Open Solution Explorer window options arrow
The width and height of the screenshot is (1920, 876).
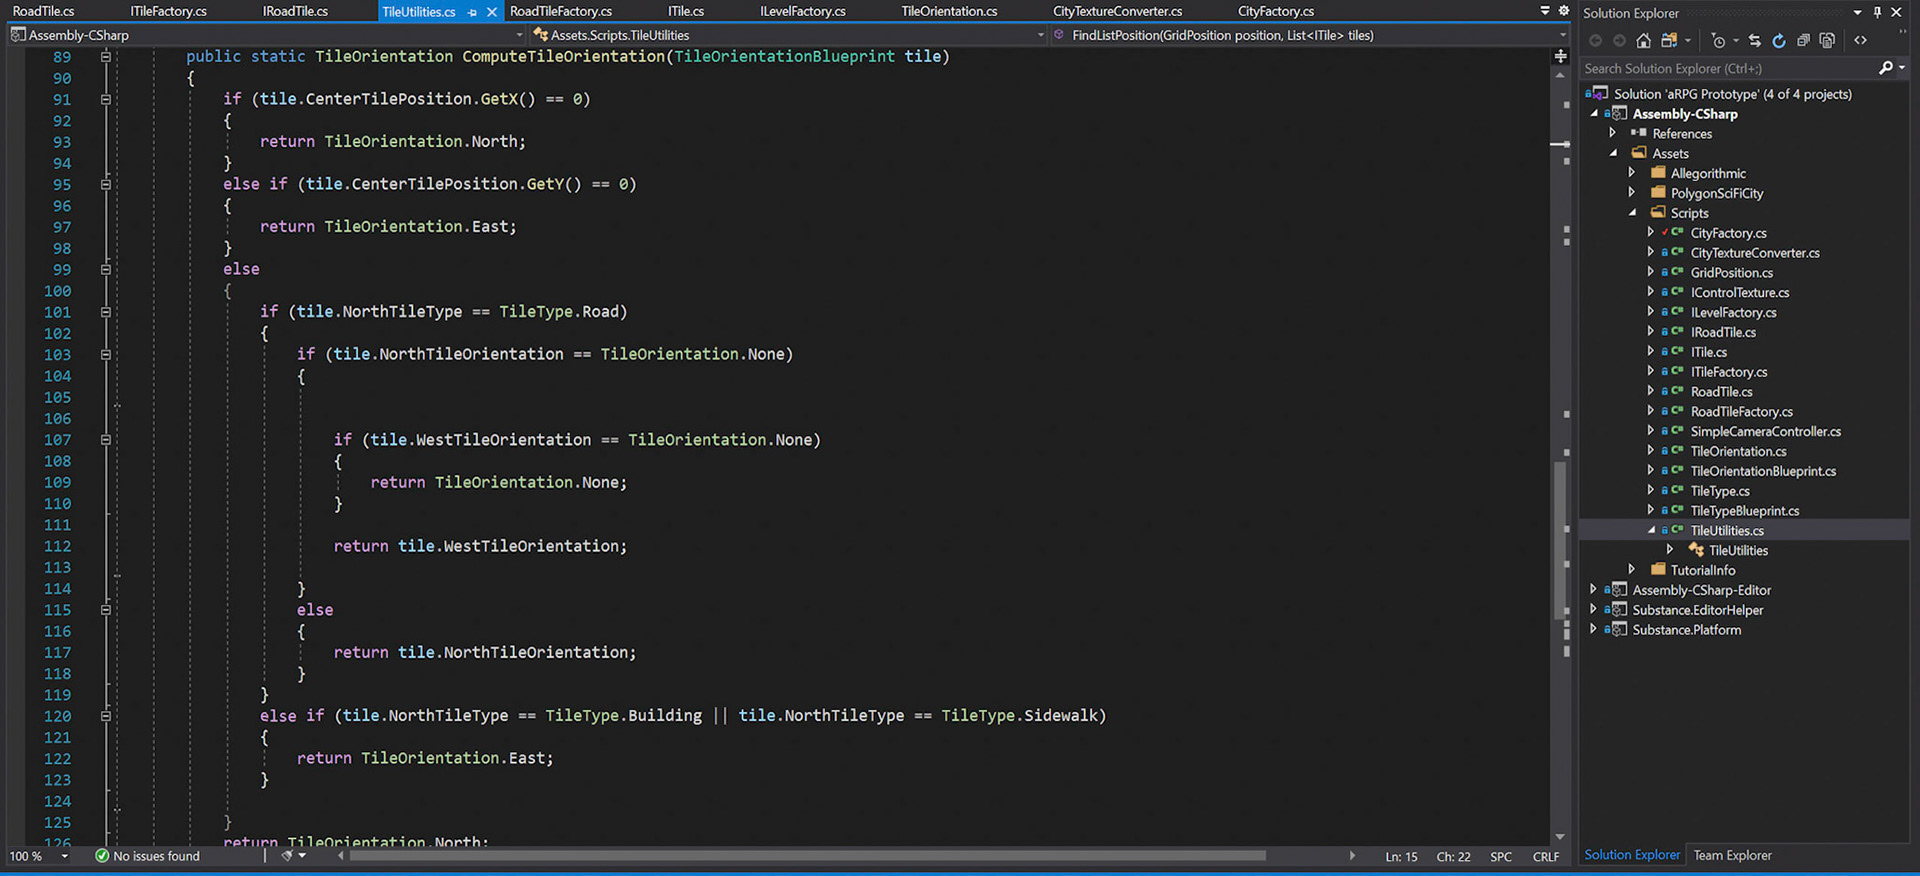pyautogui.click(x=1858, y=12)
